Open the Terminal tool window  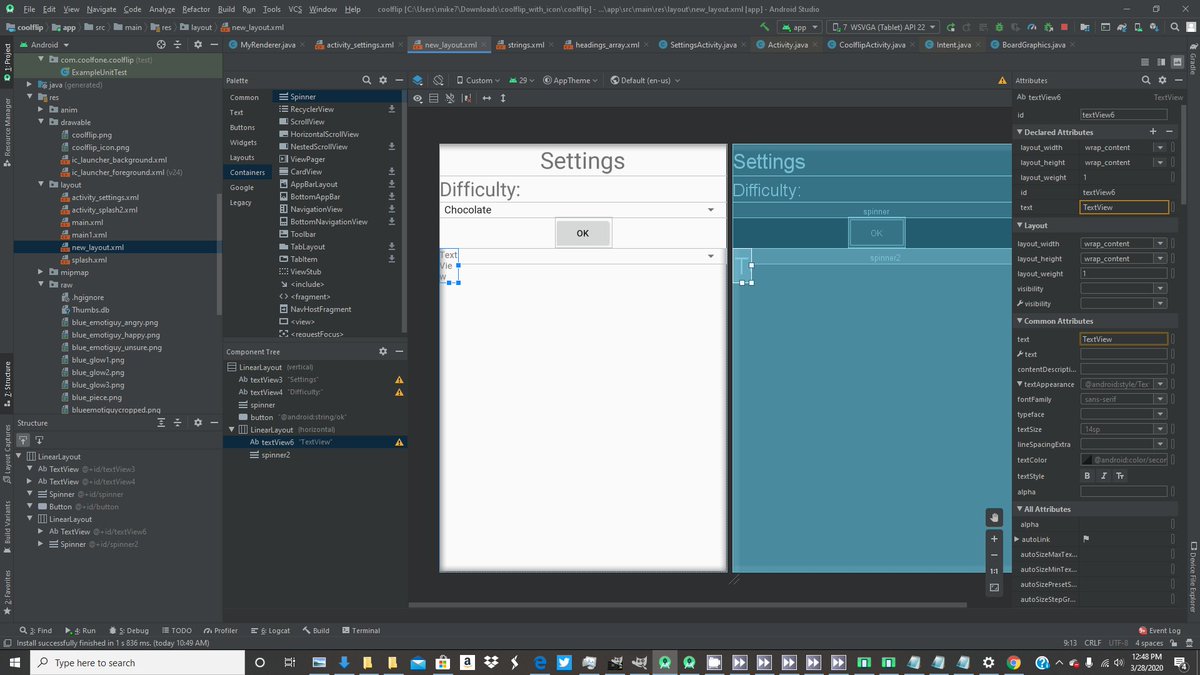pos(360,631)
